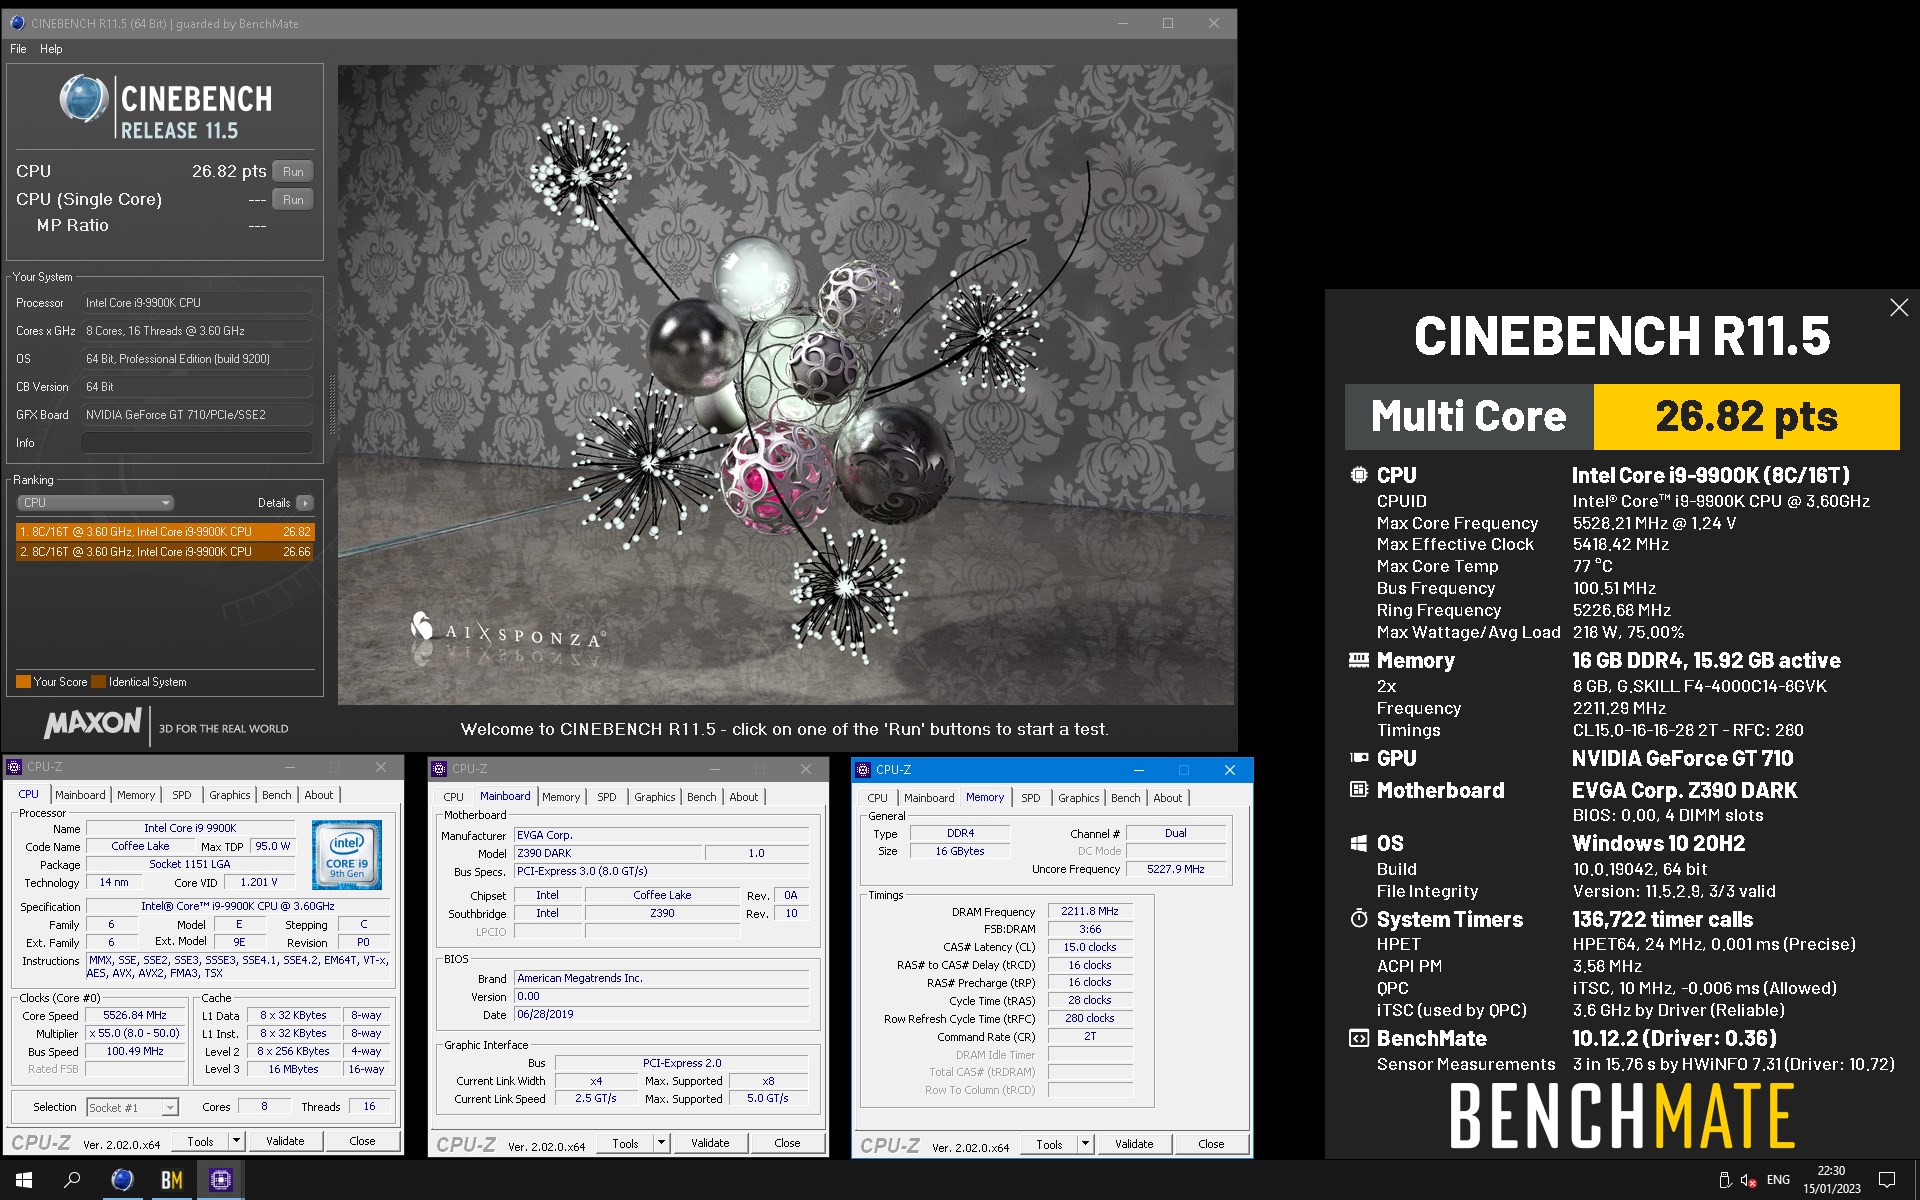Screen dimensions: 1920x1200
Task: Open Bench tab in left CPU-Z window
Action: 277,795
